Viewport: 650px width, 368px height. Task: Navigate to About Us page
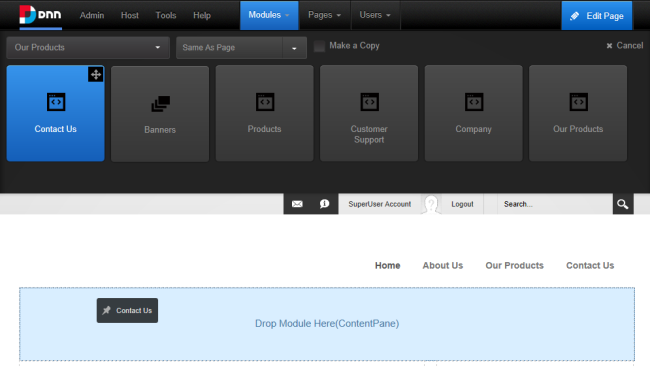click(443, 266)
